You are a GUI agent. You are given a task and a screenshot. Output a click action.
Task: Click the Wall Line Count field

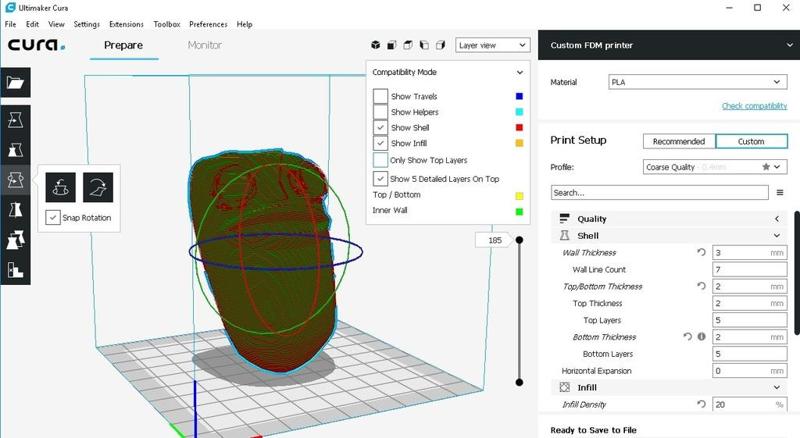click(x=749, y=269)
